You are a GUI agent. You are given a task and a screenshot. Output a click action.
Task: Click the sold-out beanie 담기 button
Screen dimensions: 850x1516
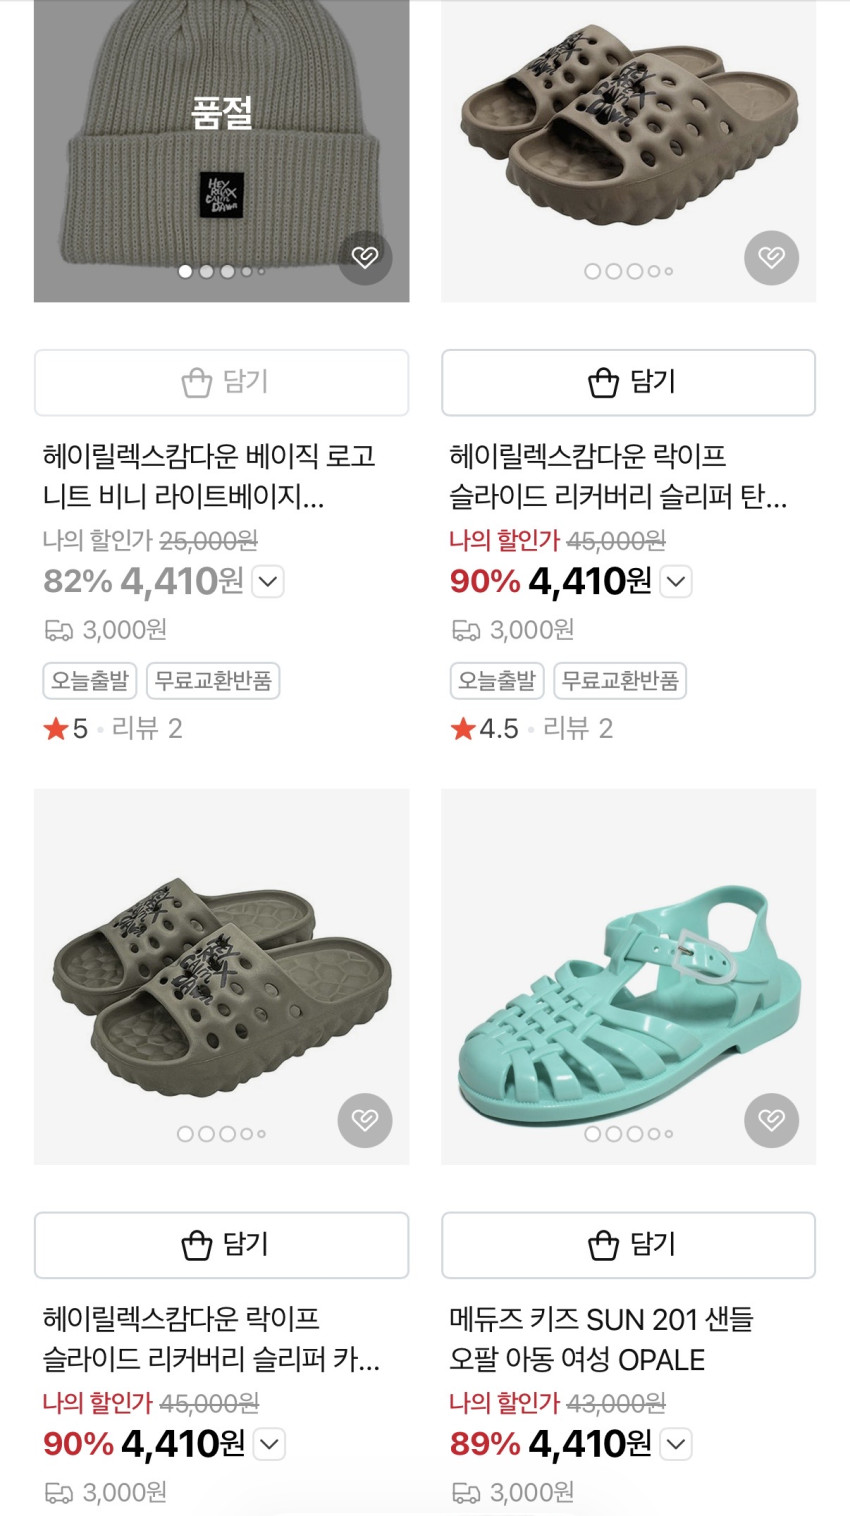coord(221,382)
